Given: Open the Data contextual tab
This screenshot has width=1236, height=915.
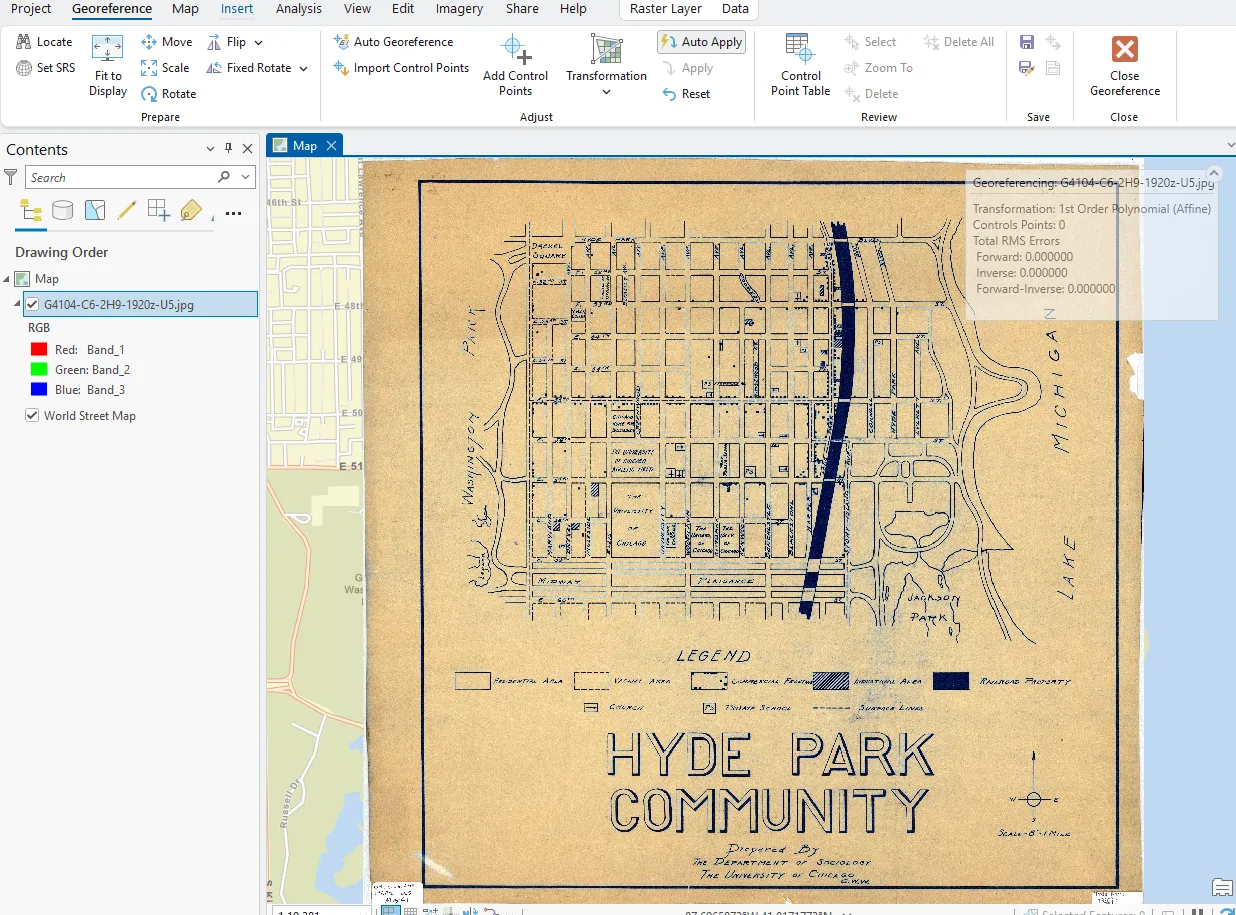Looking at the screenshot, I should tap(735, 9).
